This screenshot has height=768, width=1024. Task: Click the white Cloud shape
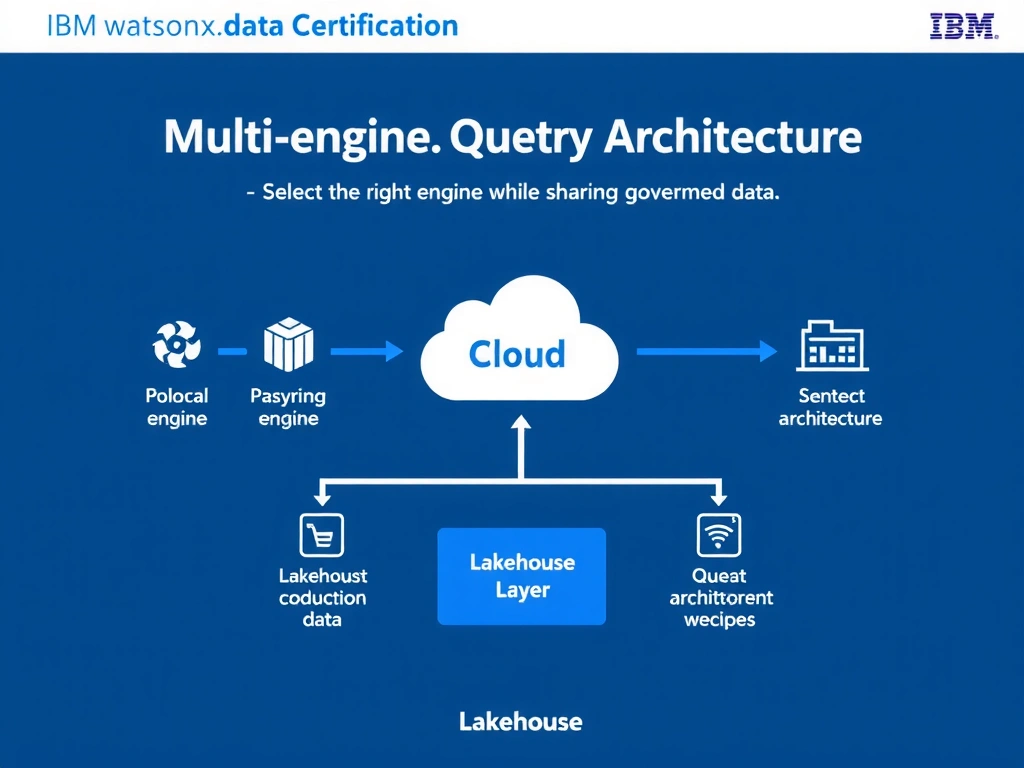[x=519, y=339]
